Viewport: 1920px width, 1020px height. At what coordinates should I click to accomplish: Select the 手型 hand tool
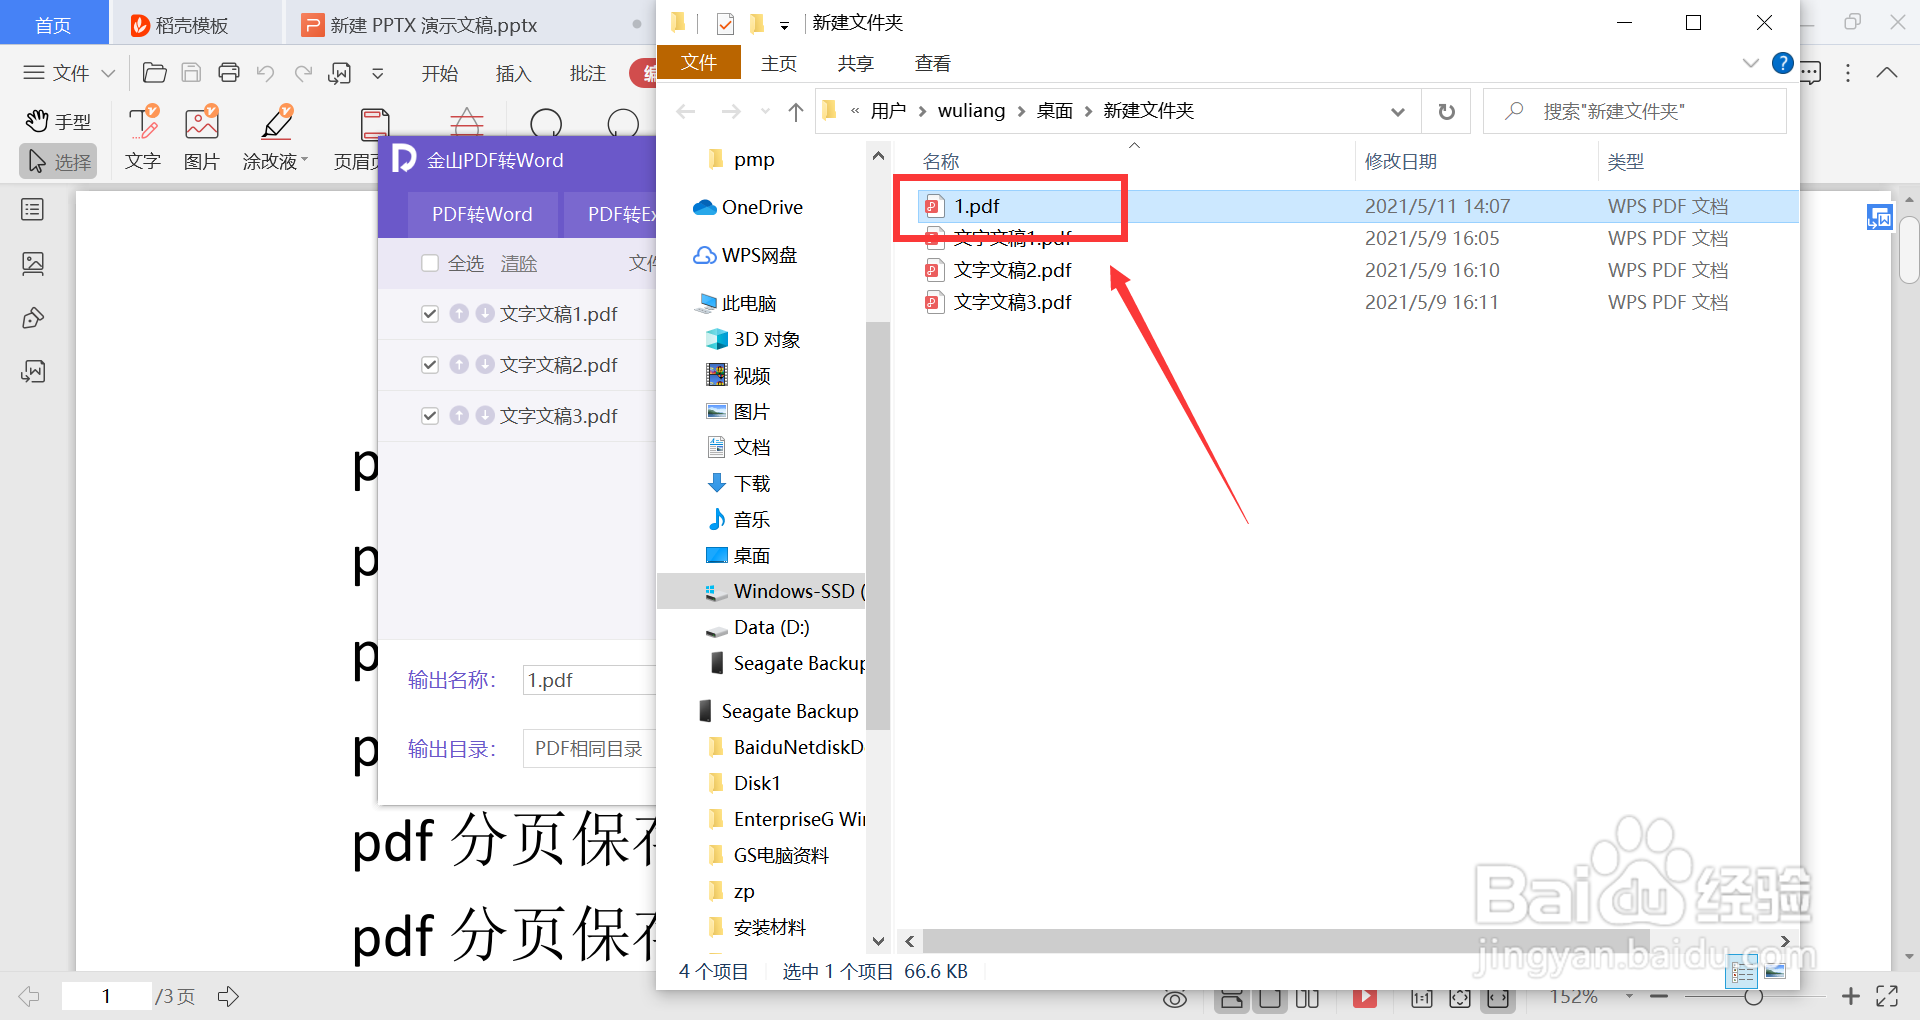click(x=57, y=121)
